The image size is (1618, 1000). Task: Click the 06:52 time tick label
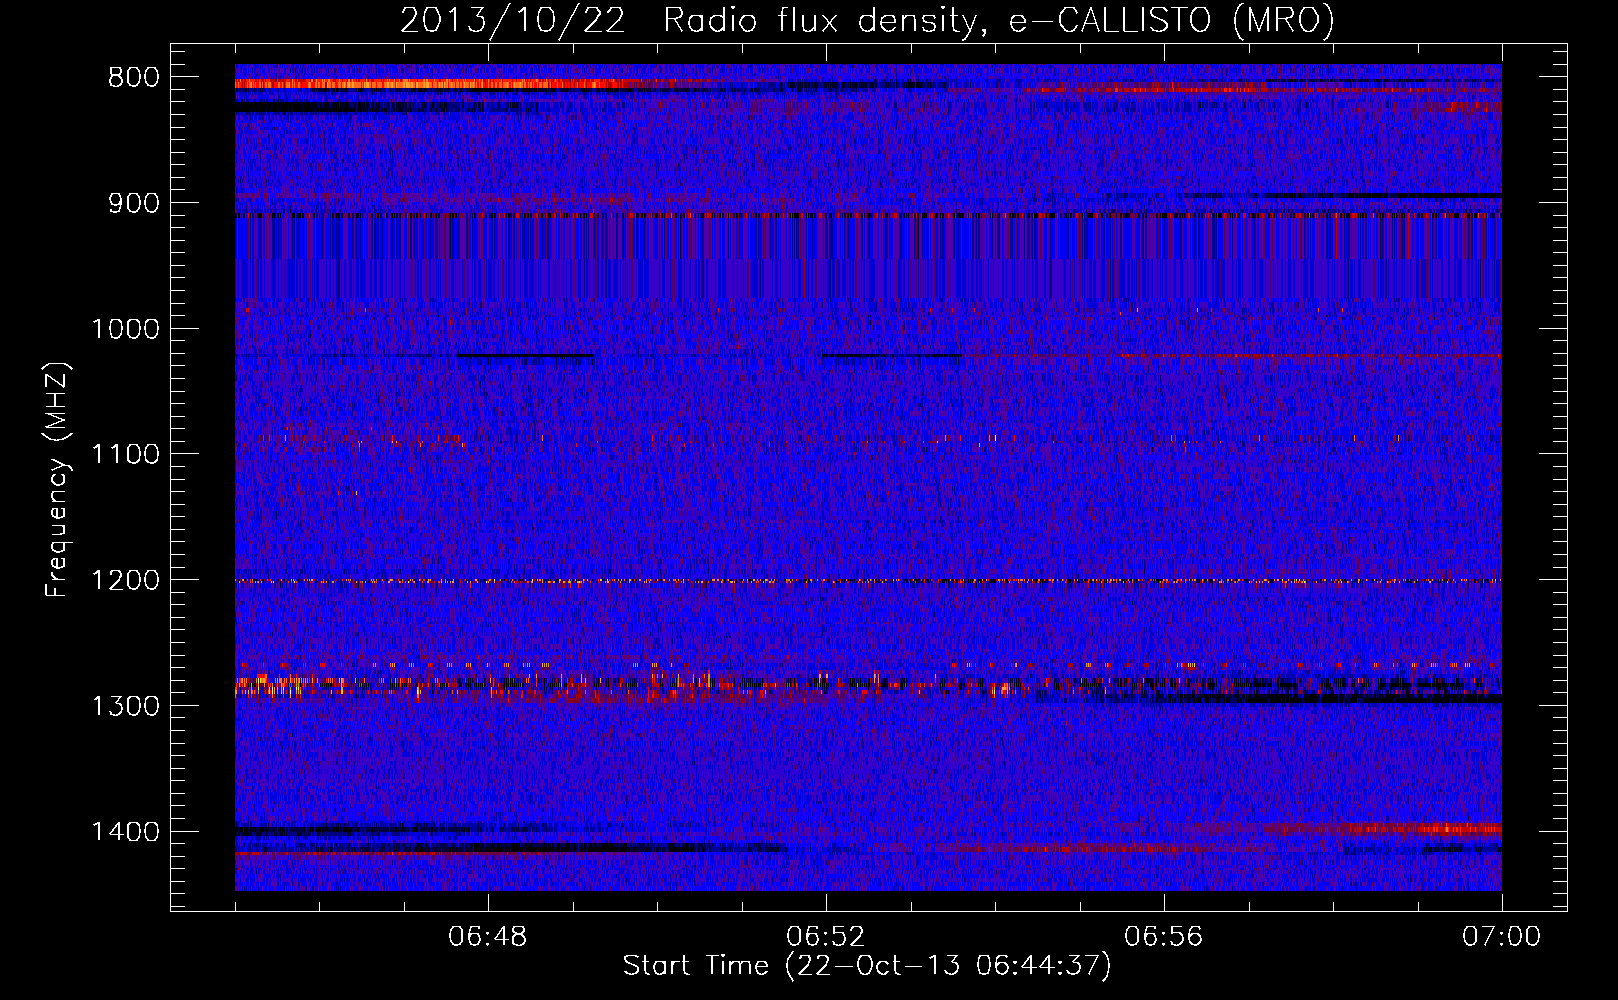pos(826,937)
